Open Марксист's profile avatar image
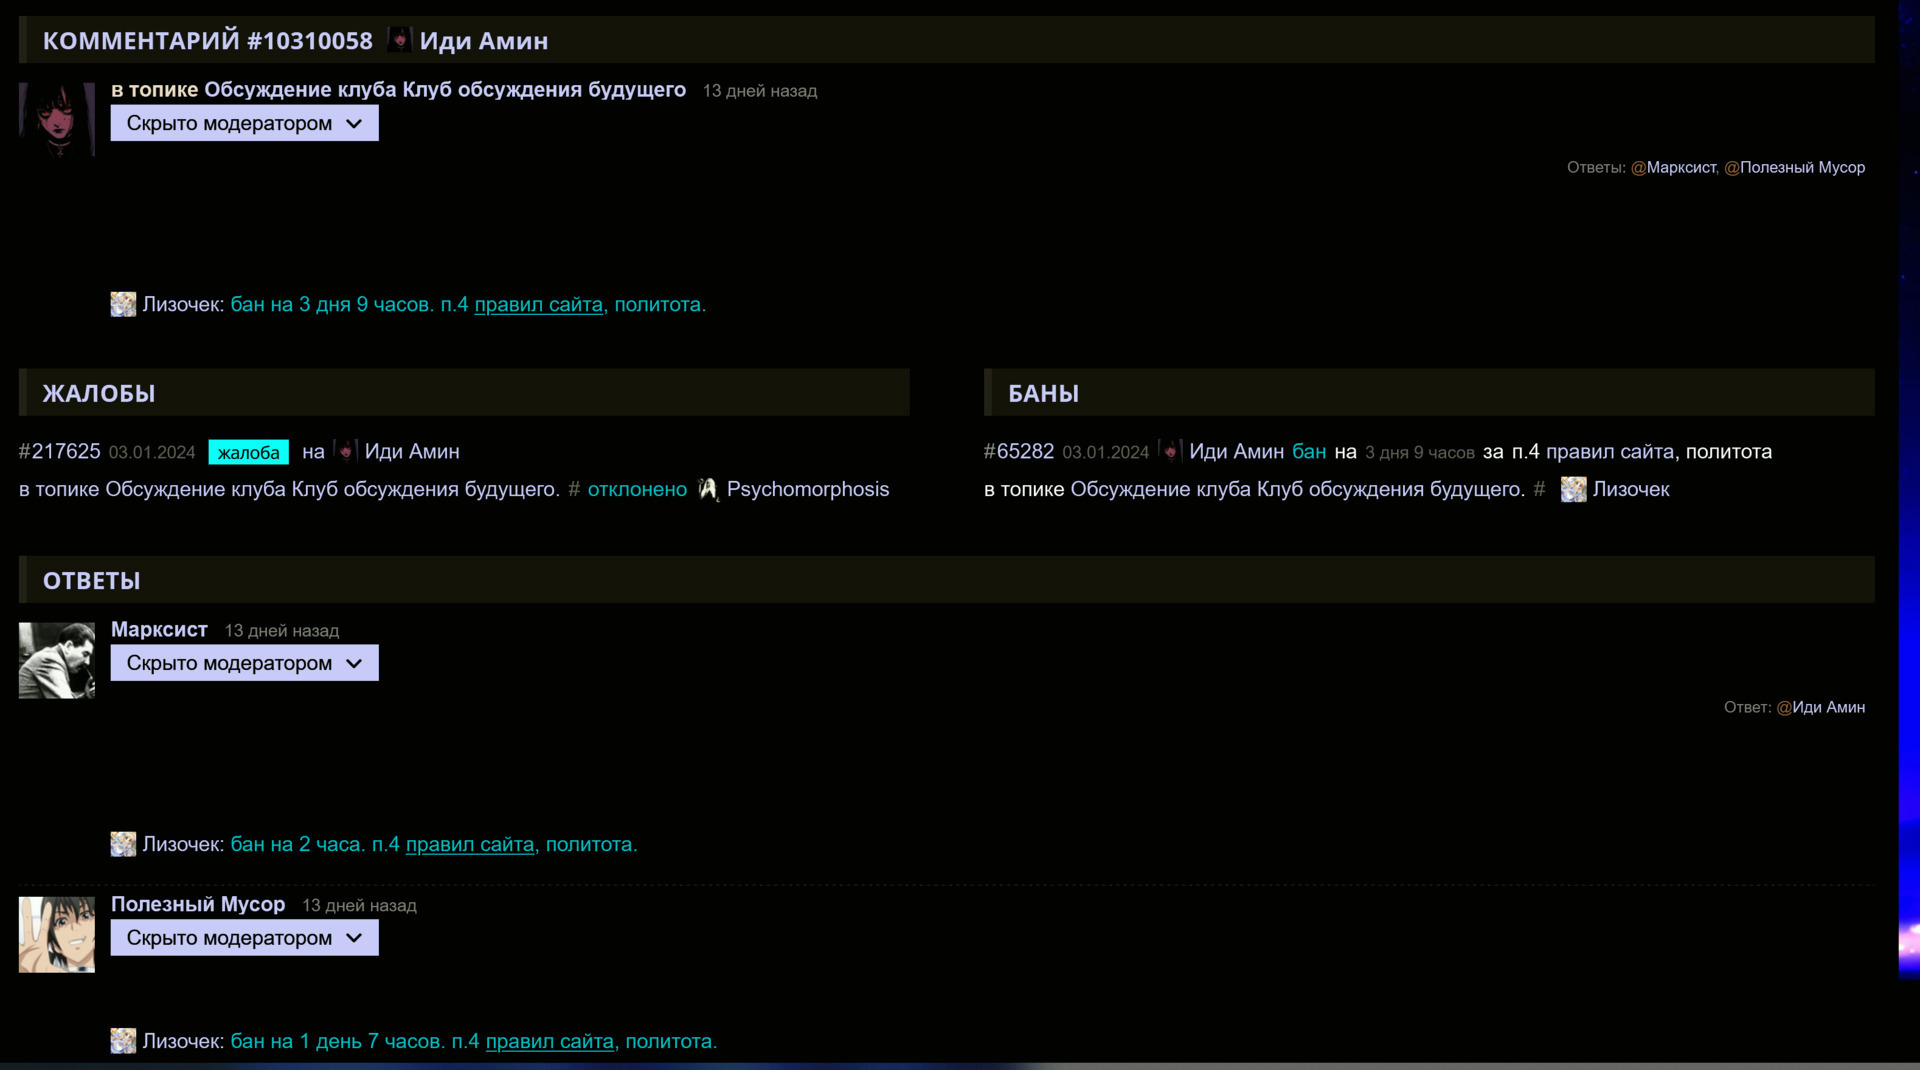Screen dimensions: 1920x1070 click(57, 660)
